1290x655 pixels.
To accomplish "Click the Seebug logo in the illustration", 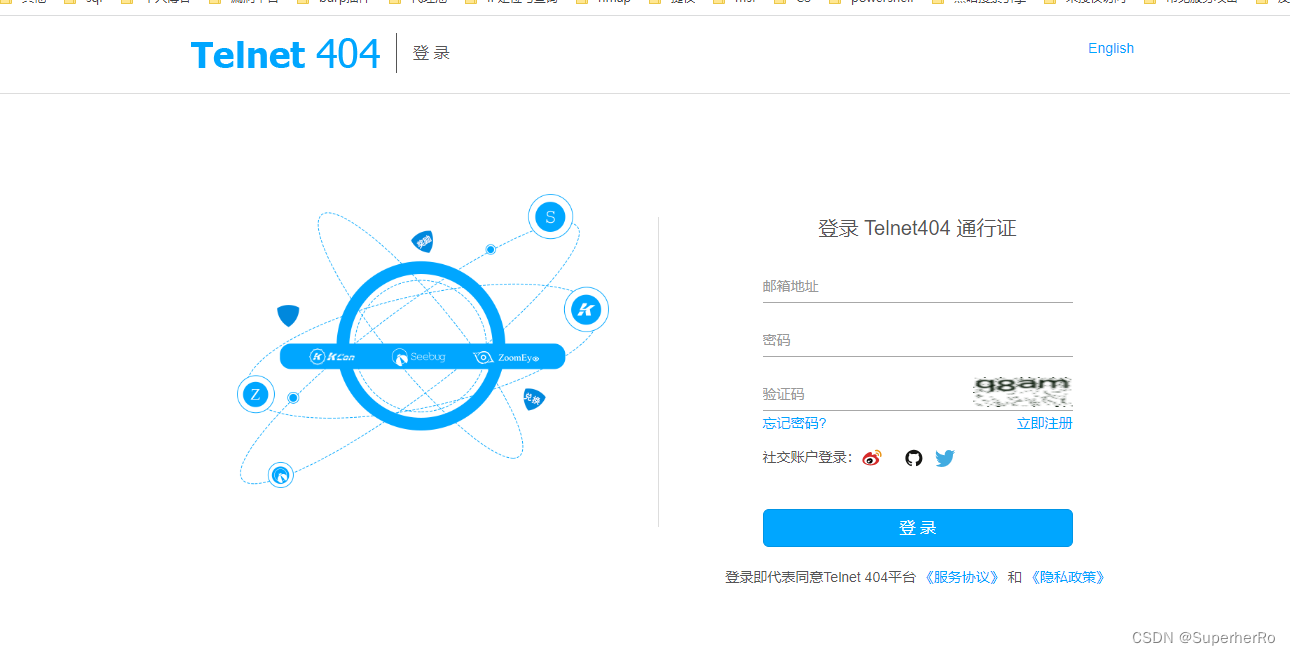I will (x=419, y=357).
